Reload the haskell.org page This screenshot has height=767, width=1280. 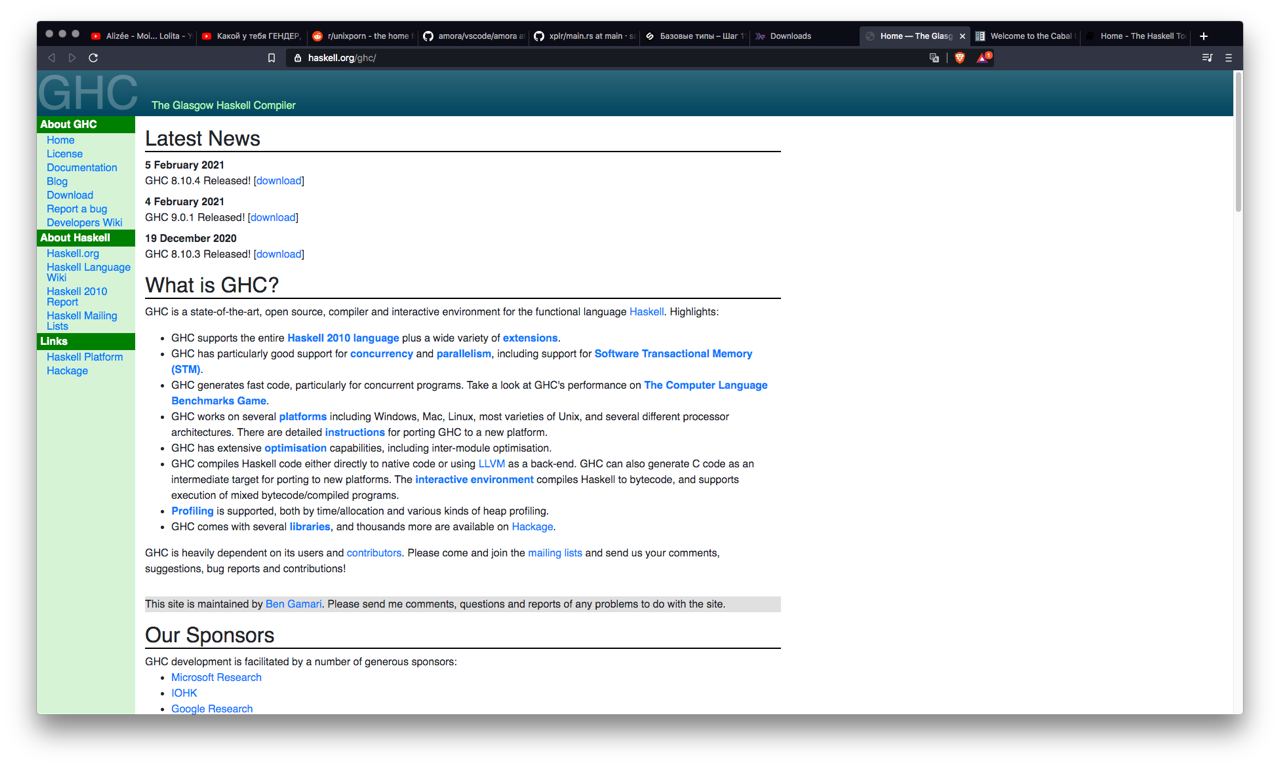[94, 58]
